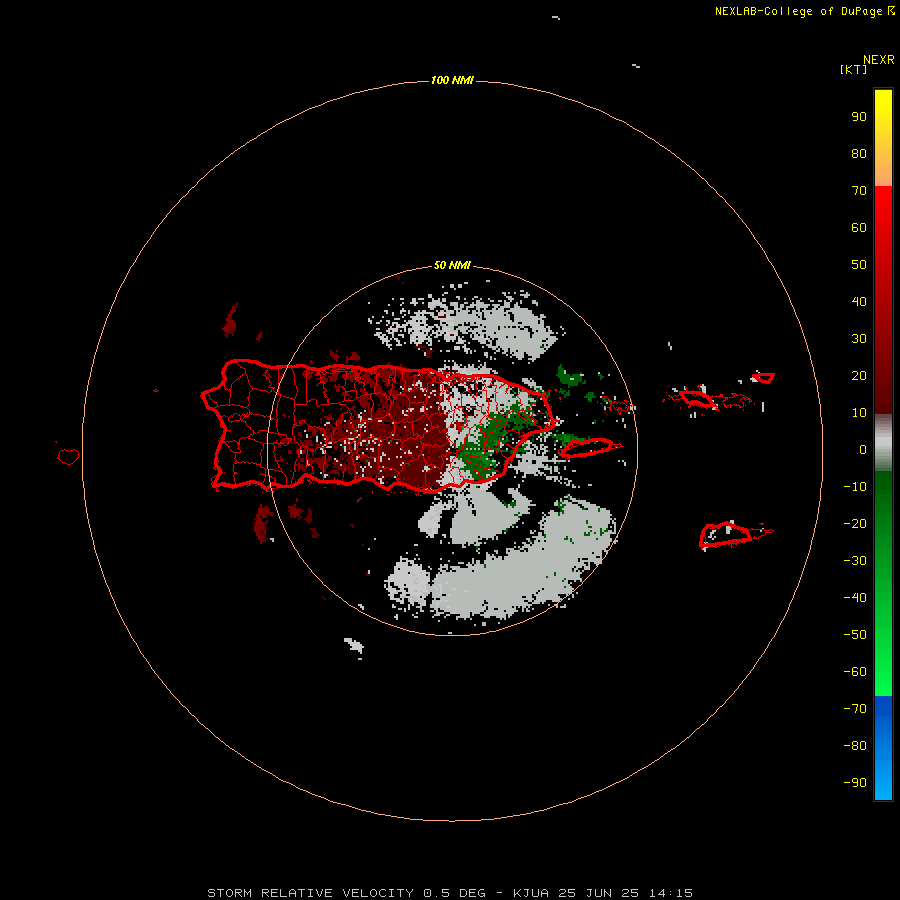Pick the yellow-orange top segment of color bar
Screen dimensions: 900x900
pos(883,138)
